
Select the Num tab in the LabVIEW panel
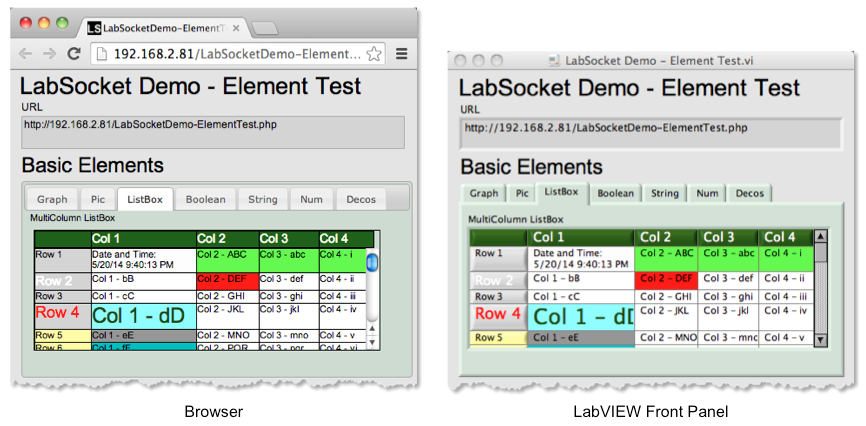point(707,193)
